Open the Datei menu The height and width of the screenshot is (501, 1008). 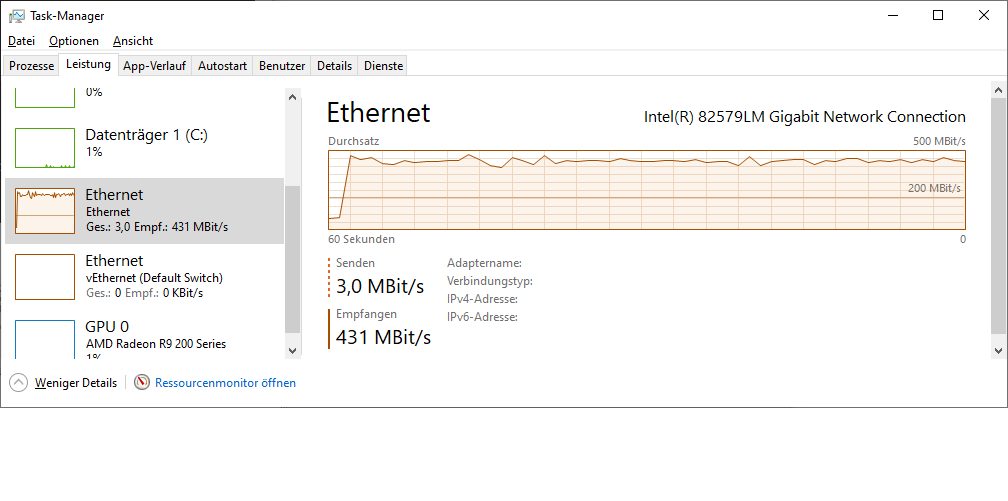pyautogui.click(x=21, y=41)
